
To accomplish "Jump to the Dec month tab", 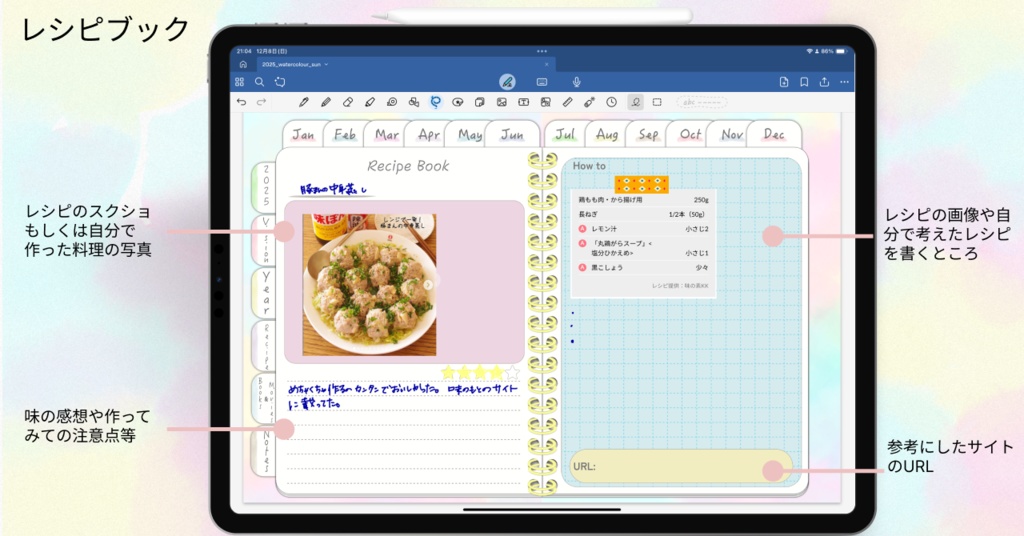I will (x=774, y=134).
